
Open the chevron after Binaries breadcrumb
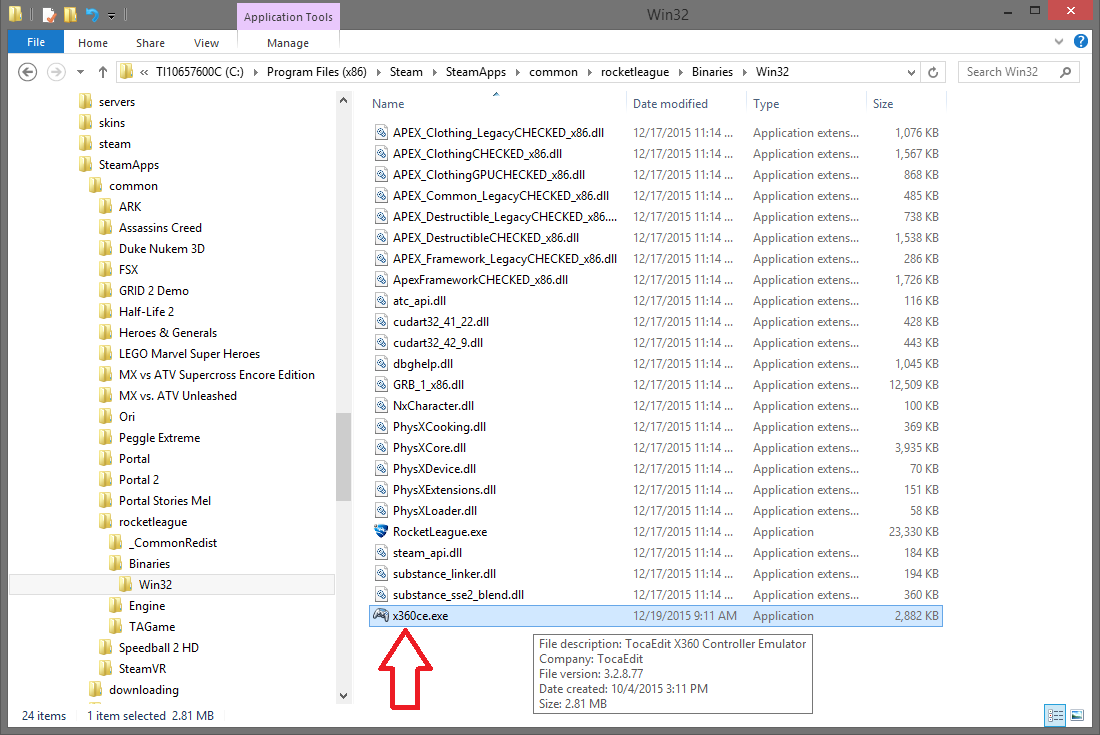tap(744, 72)
